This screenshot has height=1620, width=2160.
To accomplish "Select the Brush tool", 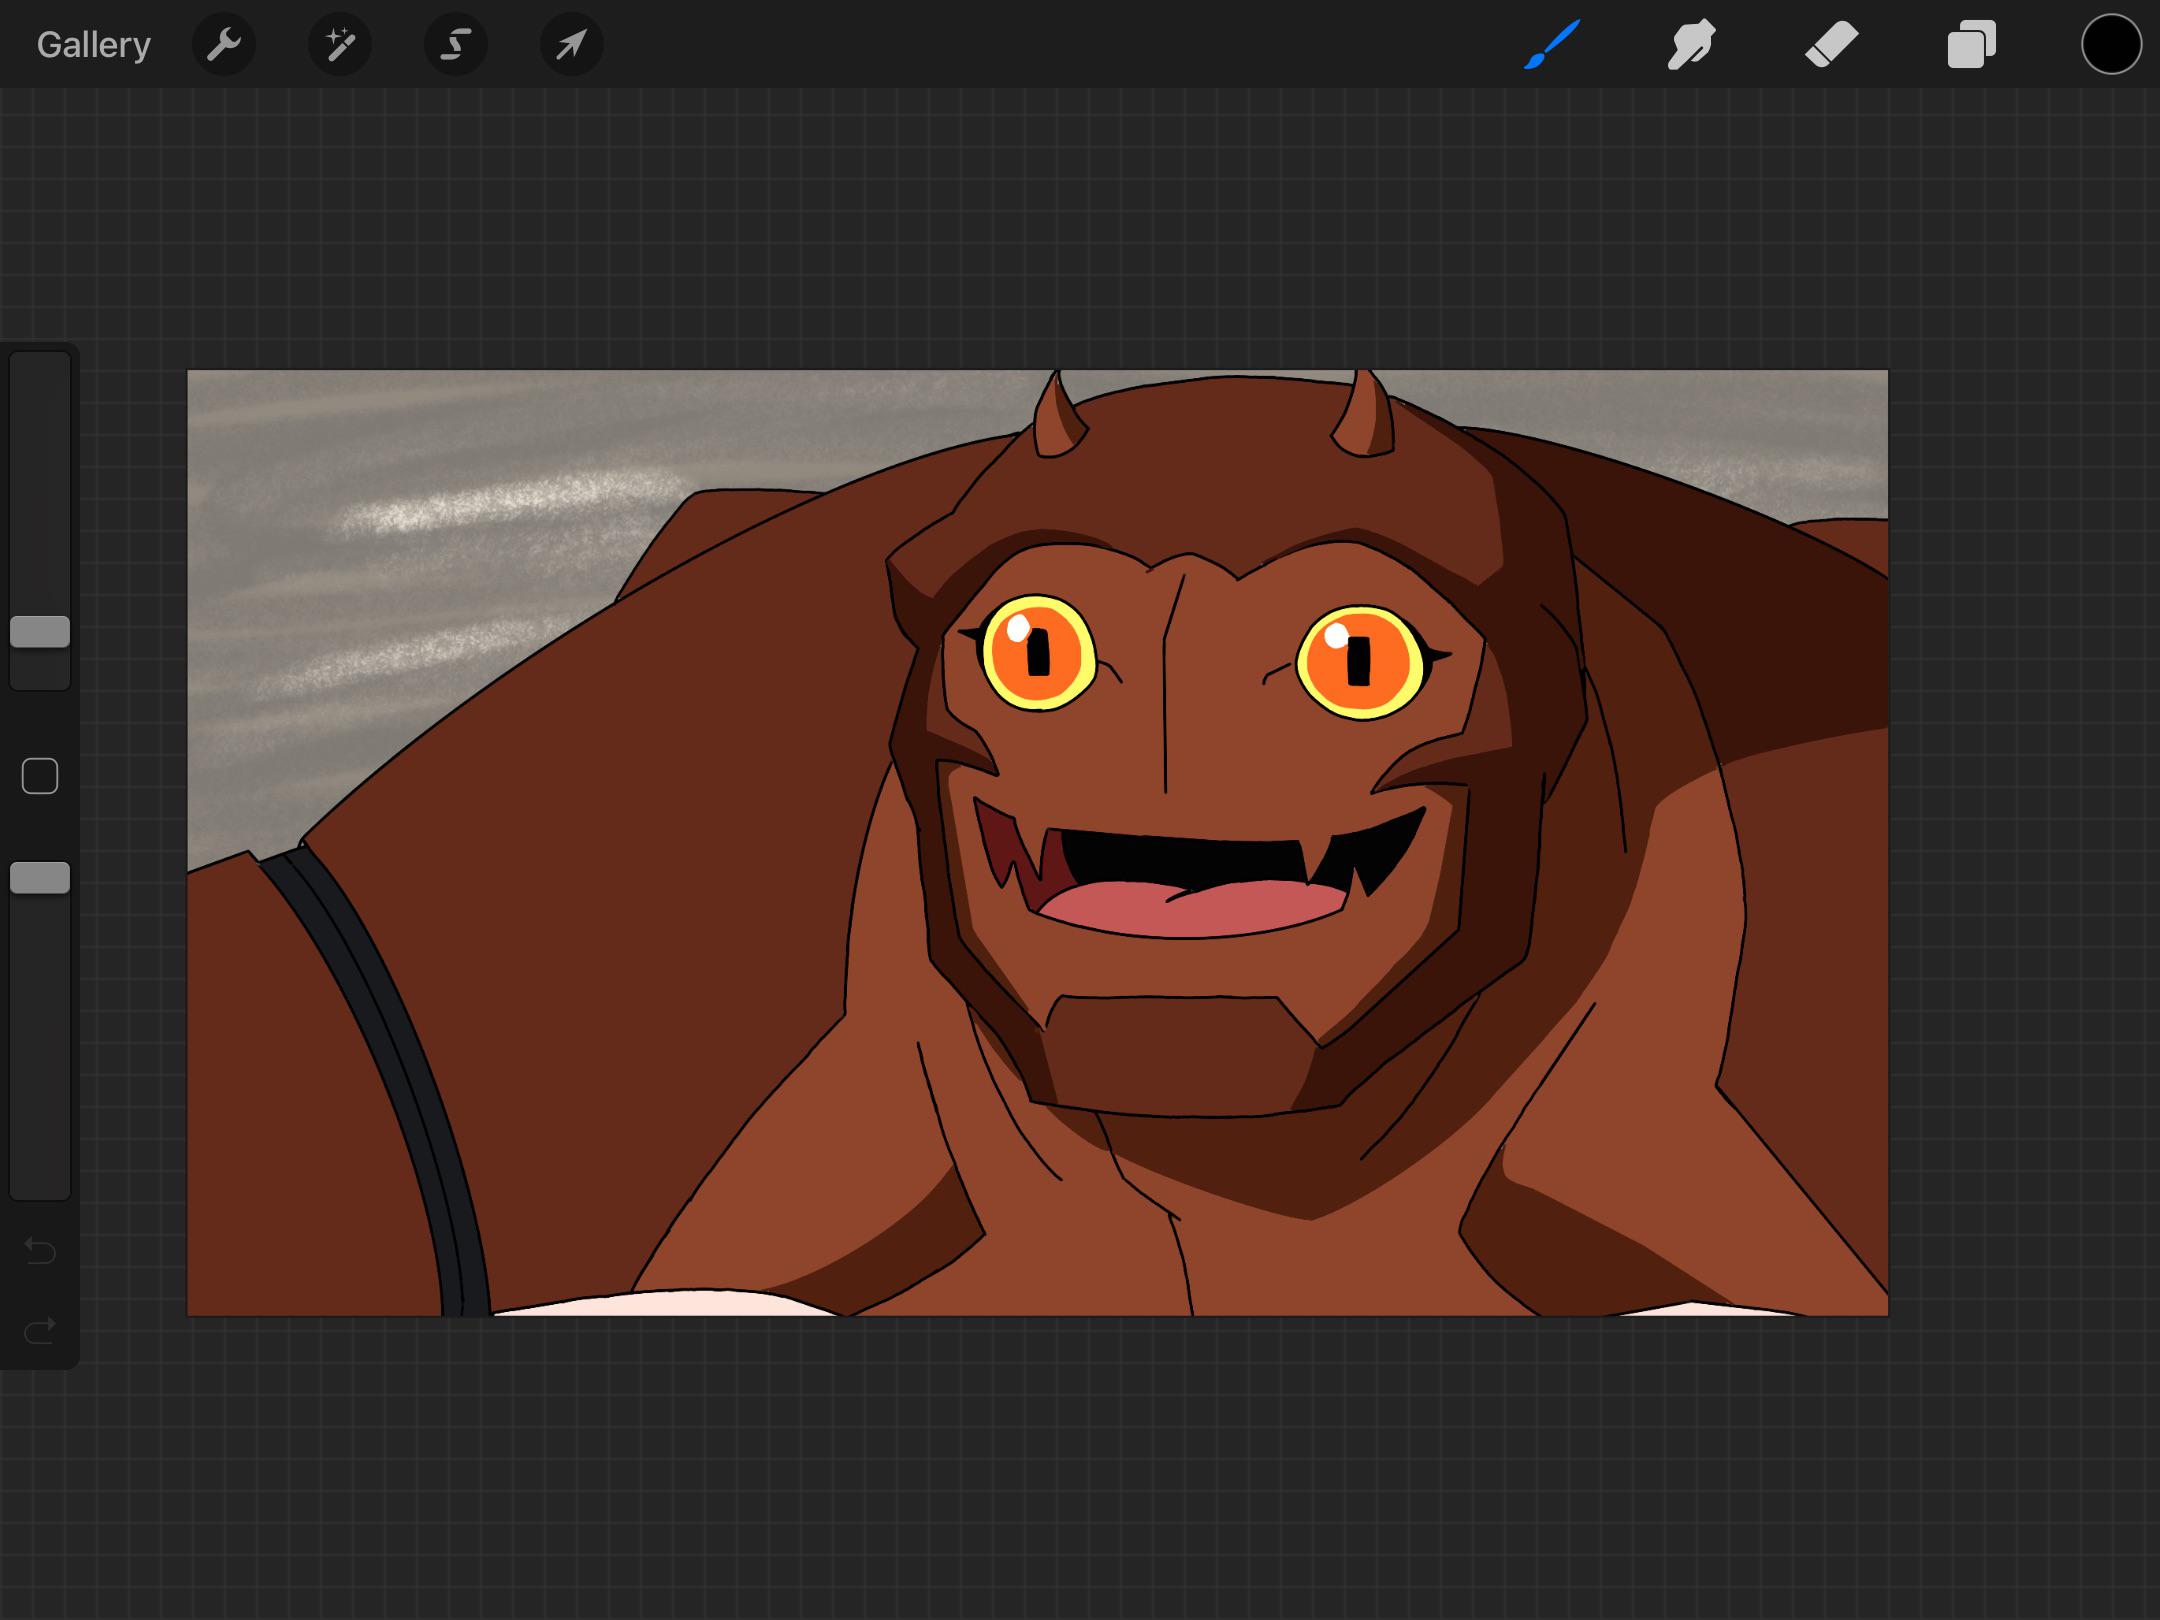I will click(x=1552, y=44).
